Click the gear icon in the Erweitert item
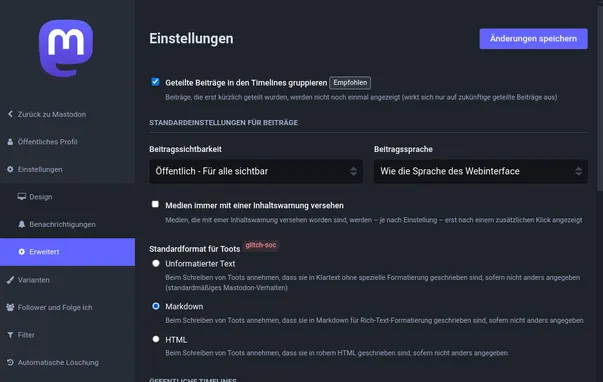The image size is (603, 382). click(22, 252)
